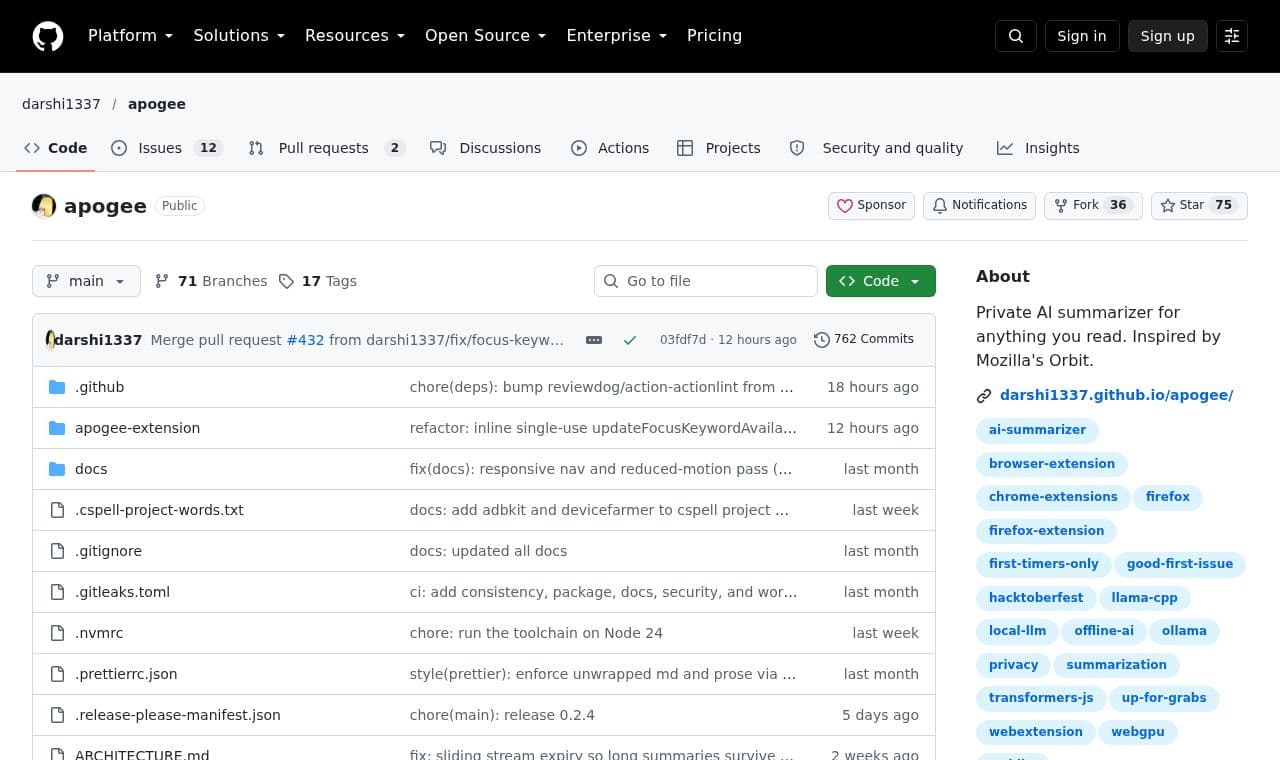Viewport: 1280px width, 760px height.
Task: Expand the Solutions menu
Action: point(239,36)
